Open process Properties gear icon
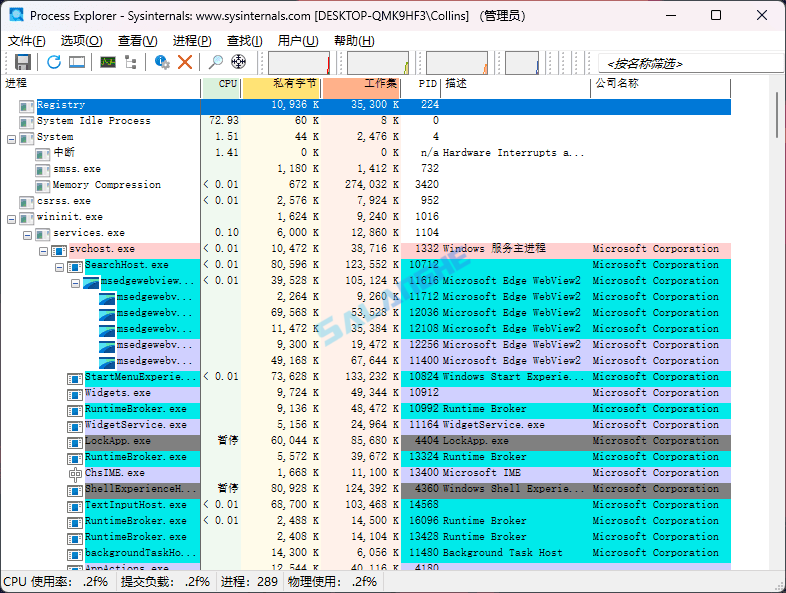The image size is (786, 593). tap(162, 62)
